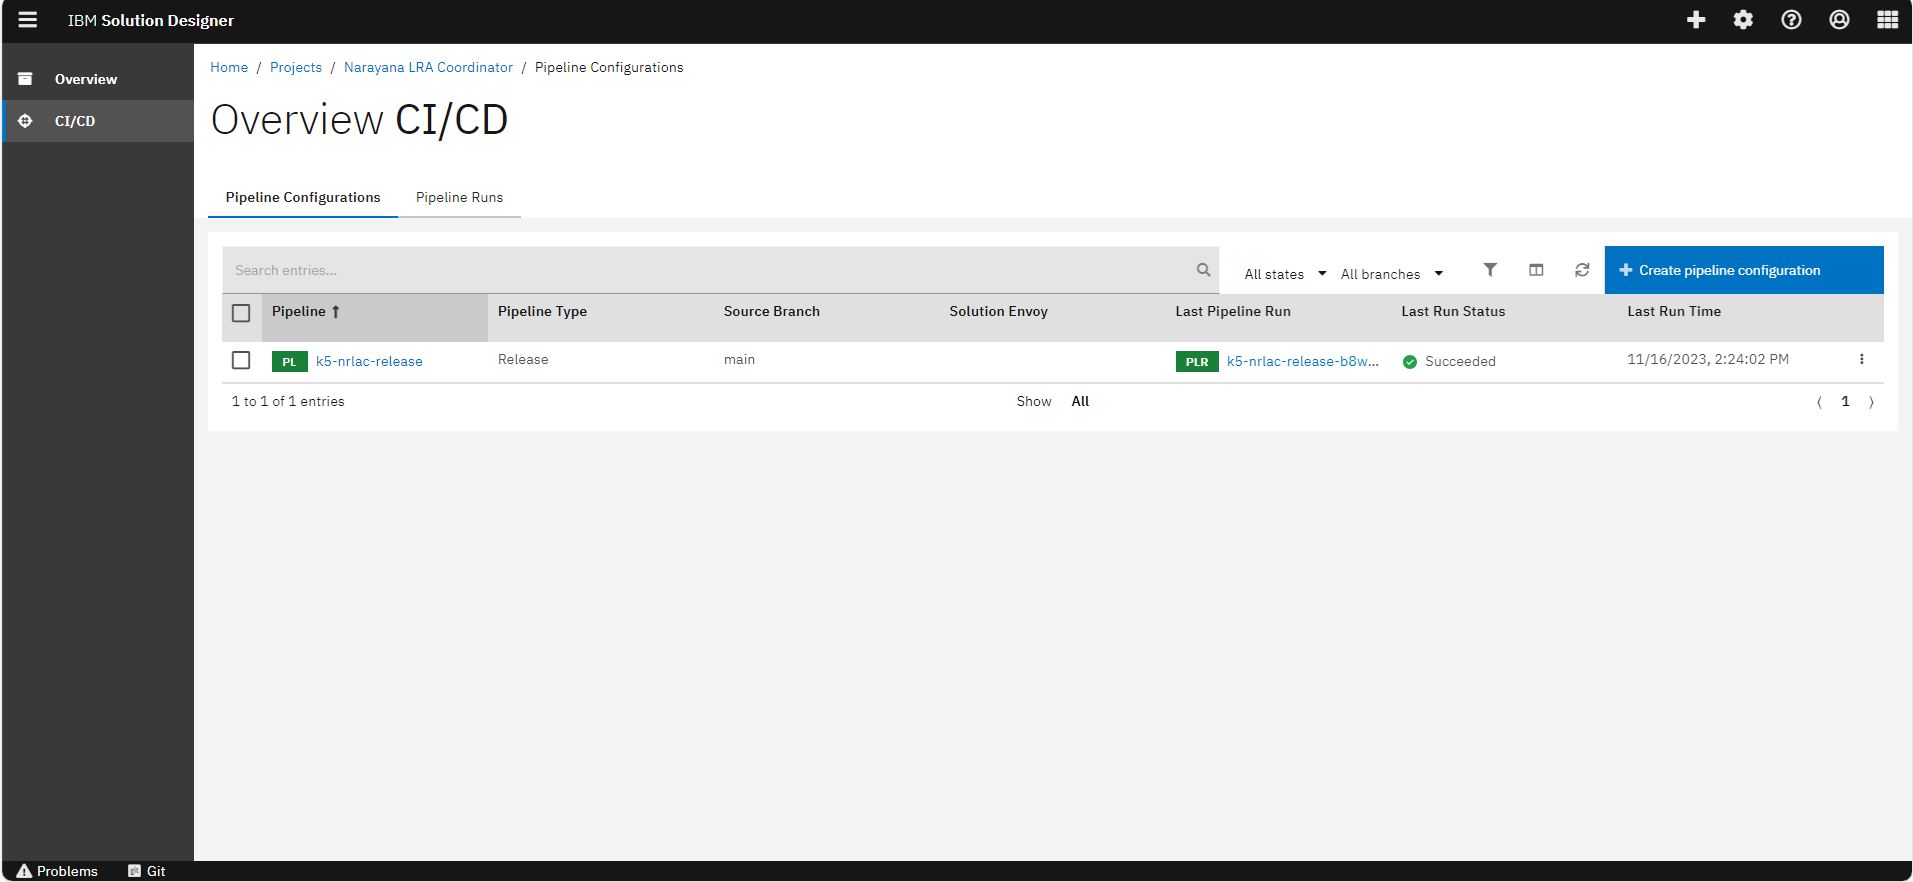Open the column settings icon
This screenshot has width=1913, height=882.
tap(1536, 270)
